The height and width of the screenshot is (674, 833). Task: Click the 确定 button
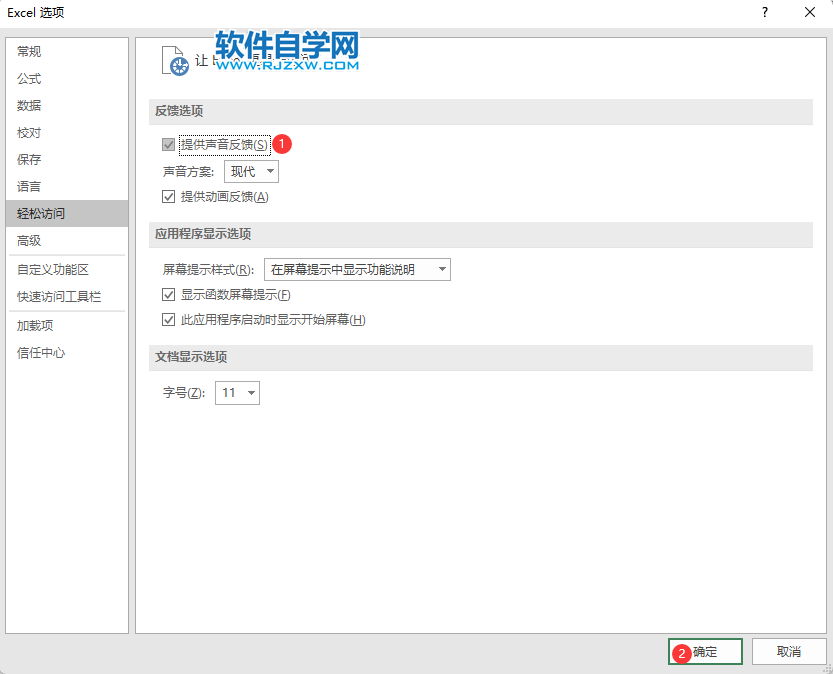(x=705, y=652)
